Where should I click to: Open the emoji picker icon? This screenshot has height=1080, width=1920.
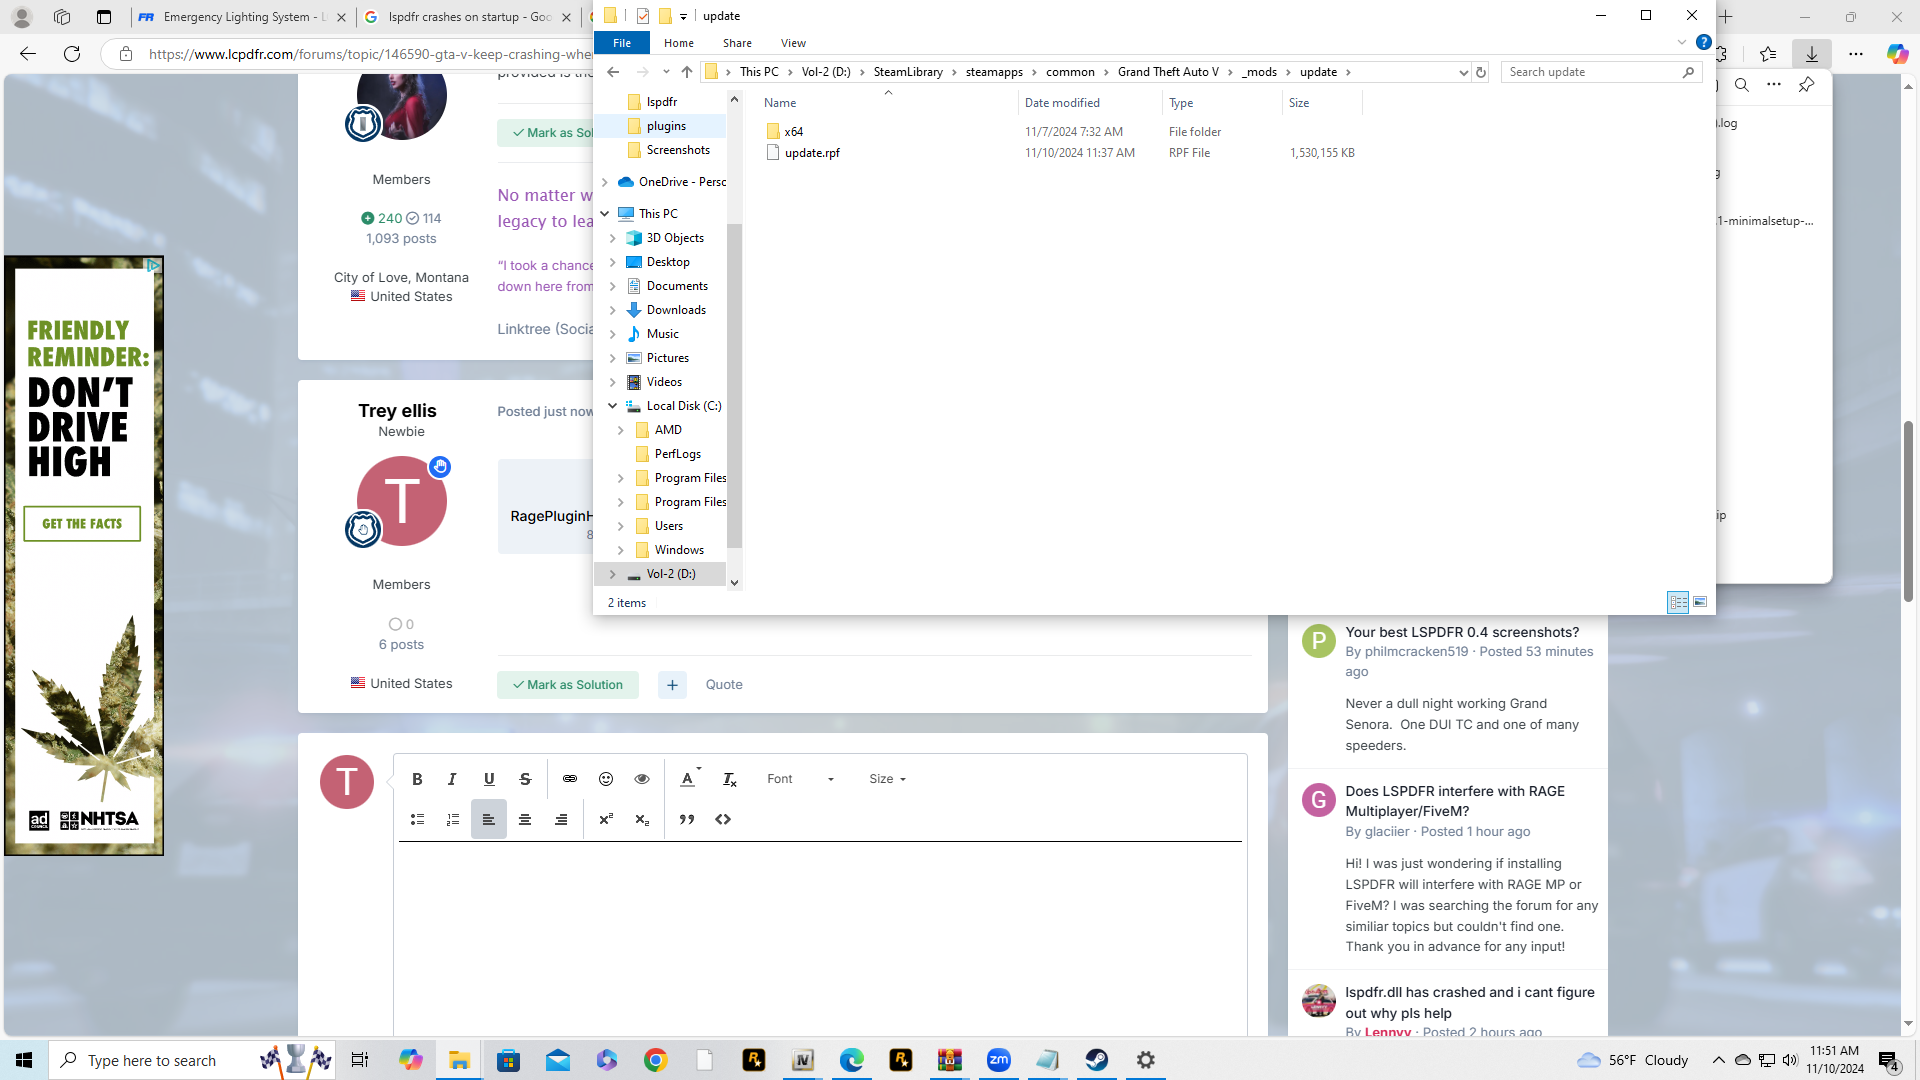[606, 779]
